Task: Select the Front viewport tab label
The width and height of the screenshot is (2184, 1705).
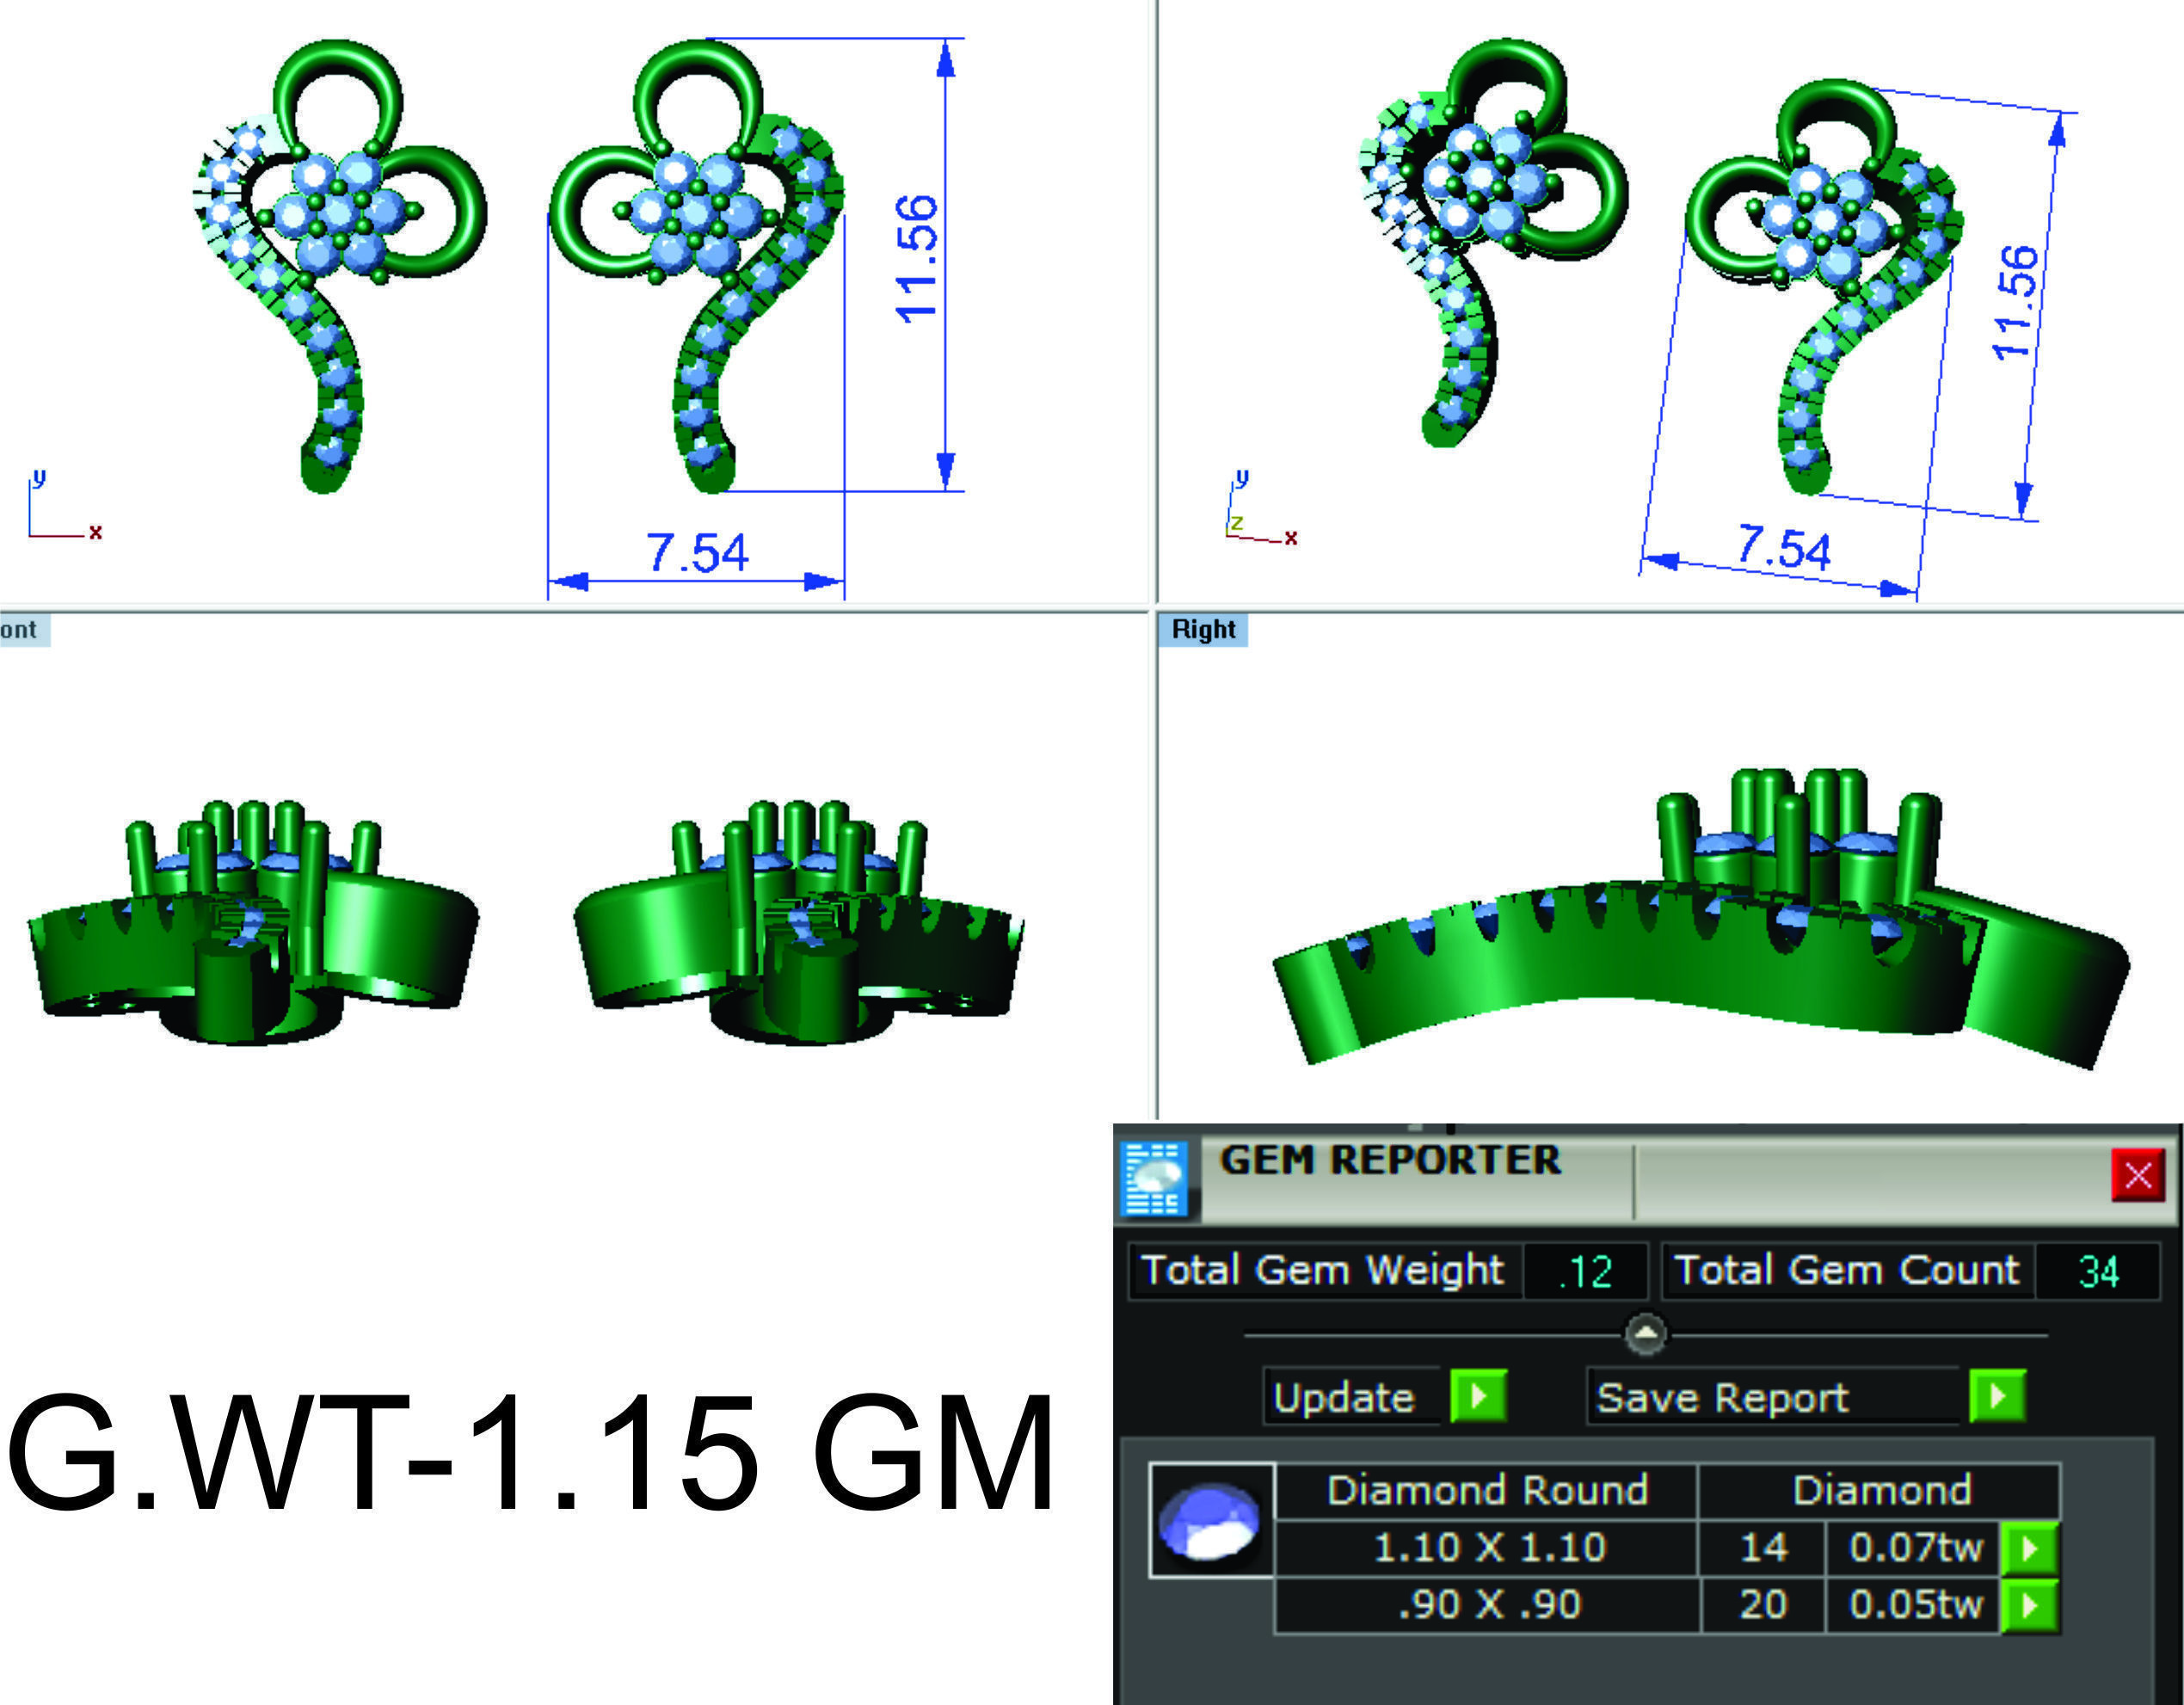Action: pyautogui.click(x=24, y=629)
